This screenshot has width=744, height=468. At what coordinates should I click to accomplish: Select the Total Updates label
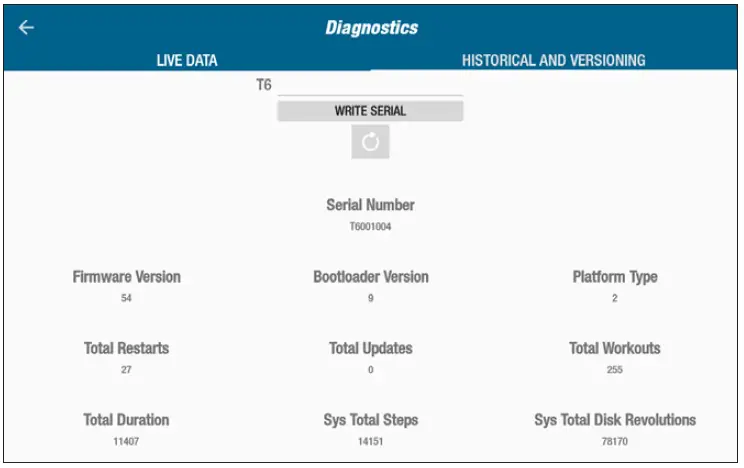370,349
